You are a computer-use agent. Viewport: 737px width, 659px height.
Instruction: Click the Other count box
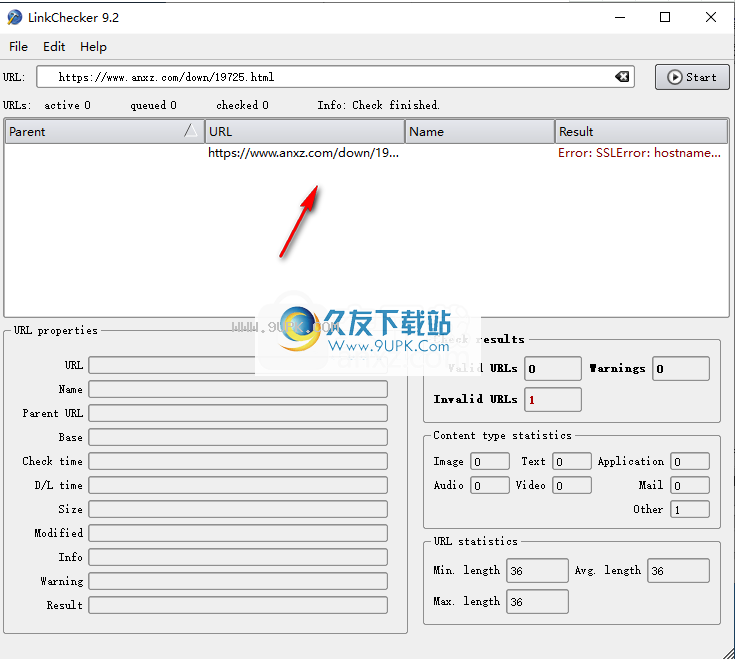[x=690, y=509]
